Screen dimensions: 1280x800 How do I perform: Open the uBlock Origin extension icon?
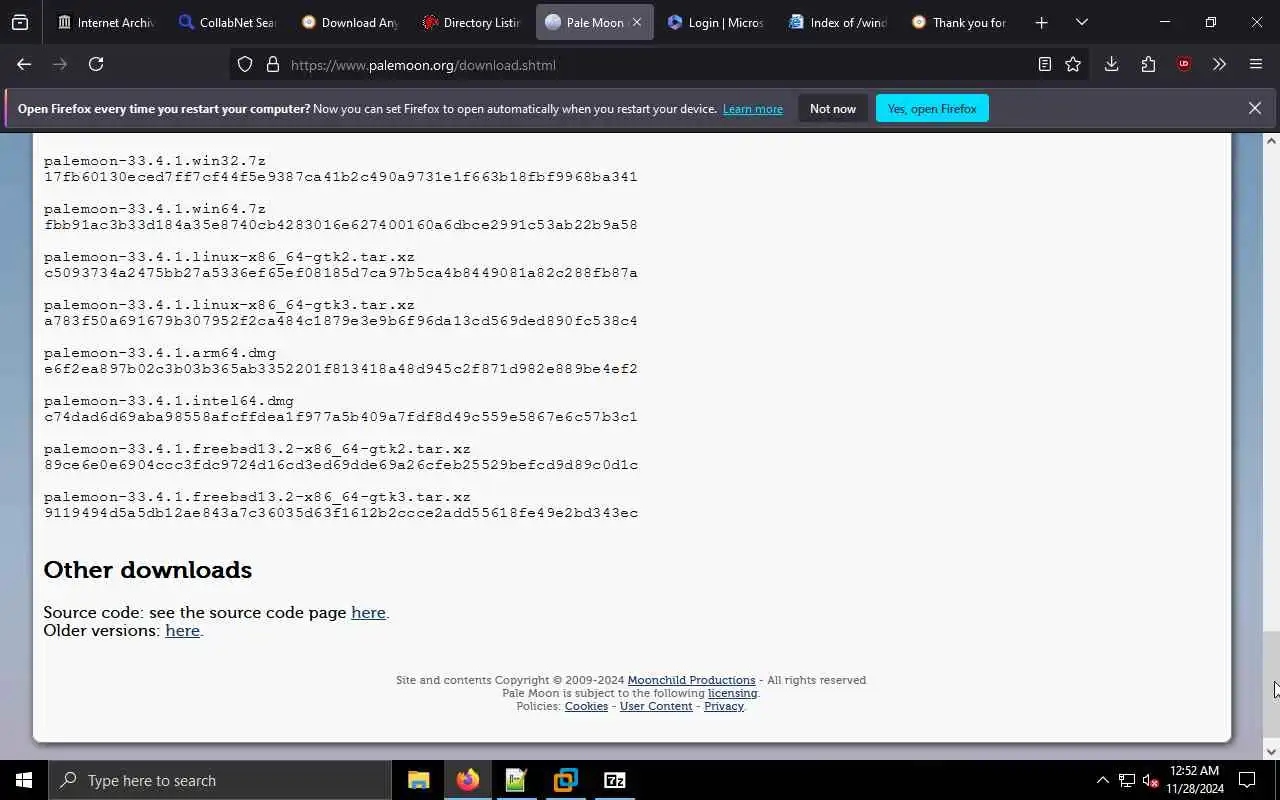[1184, 64]
